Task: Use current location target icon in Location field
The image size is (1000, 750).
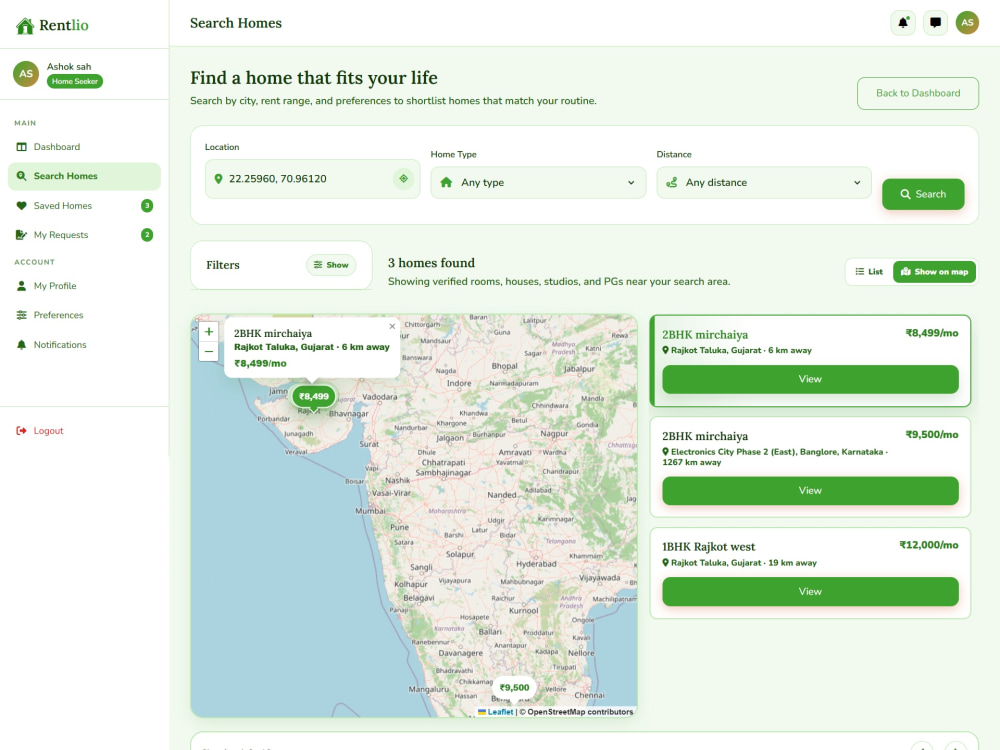Action: click(403, 179)
